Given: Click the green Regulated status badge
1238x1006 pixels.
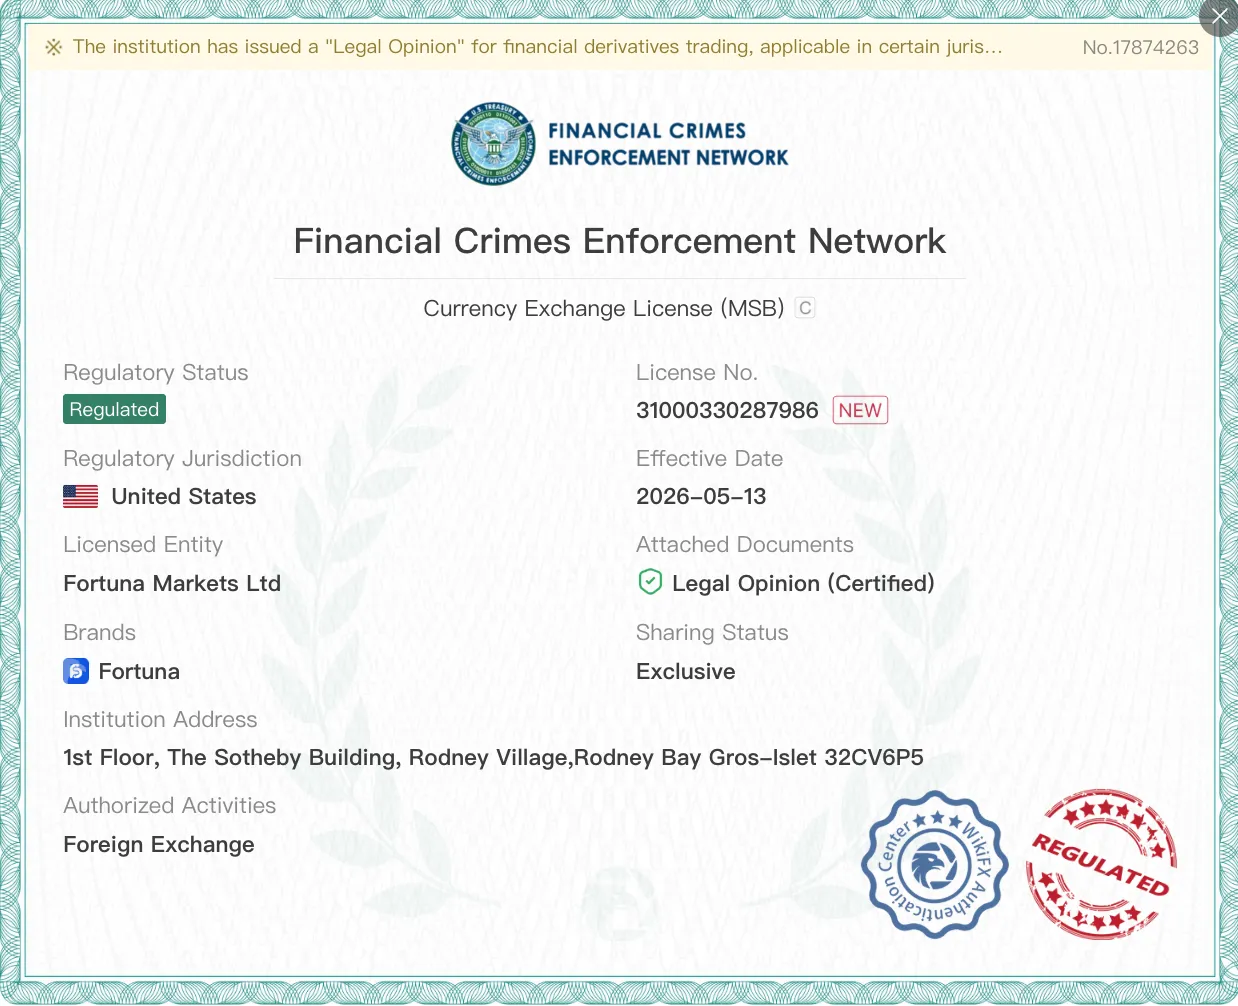Looking at the screenshot, I should 114,409.
